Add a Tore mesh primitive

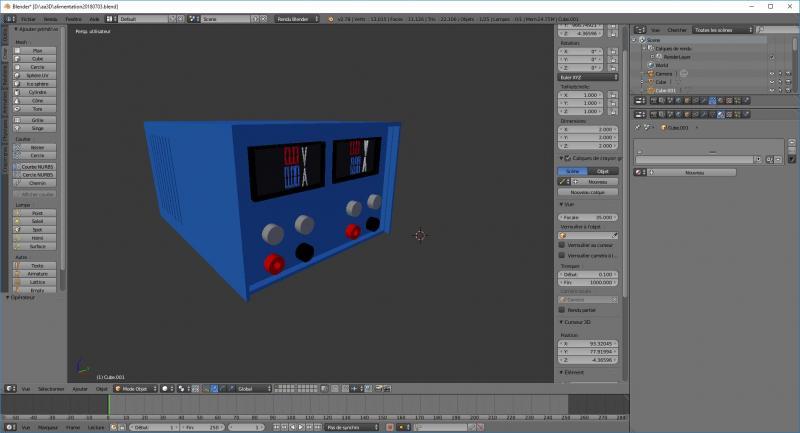37,109
